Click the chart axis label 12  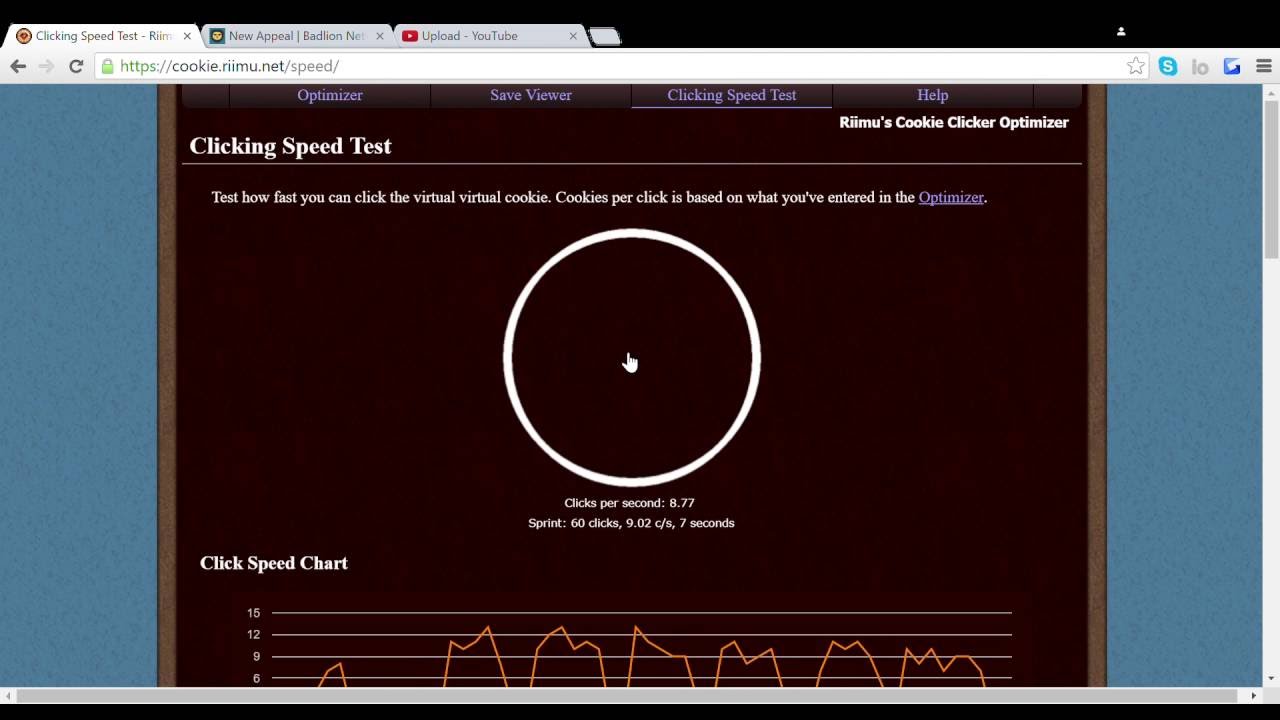point(254,635)
